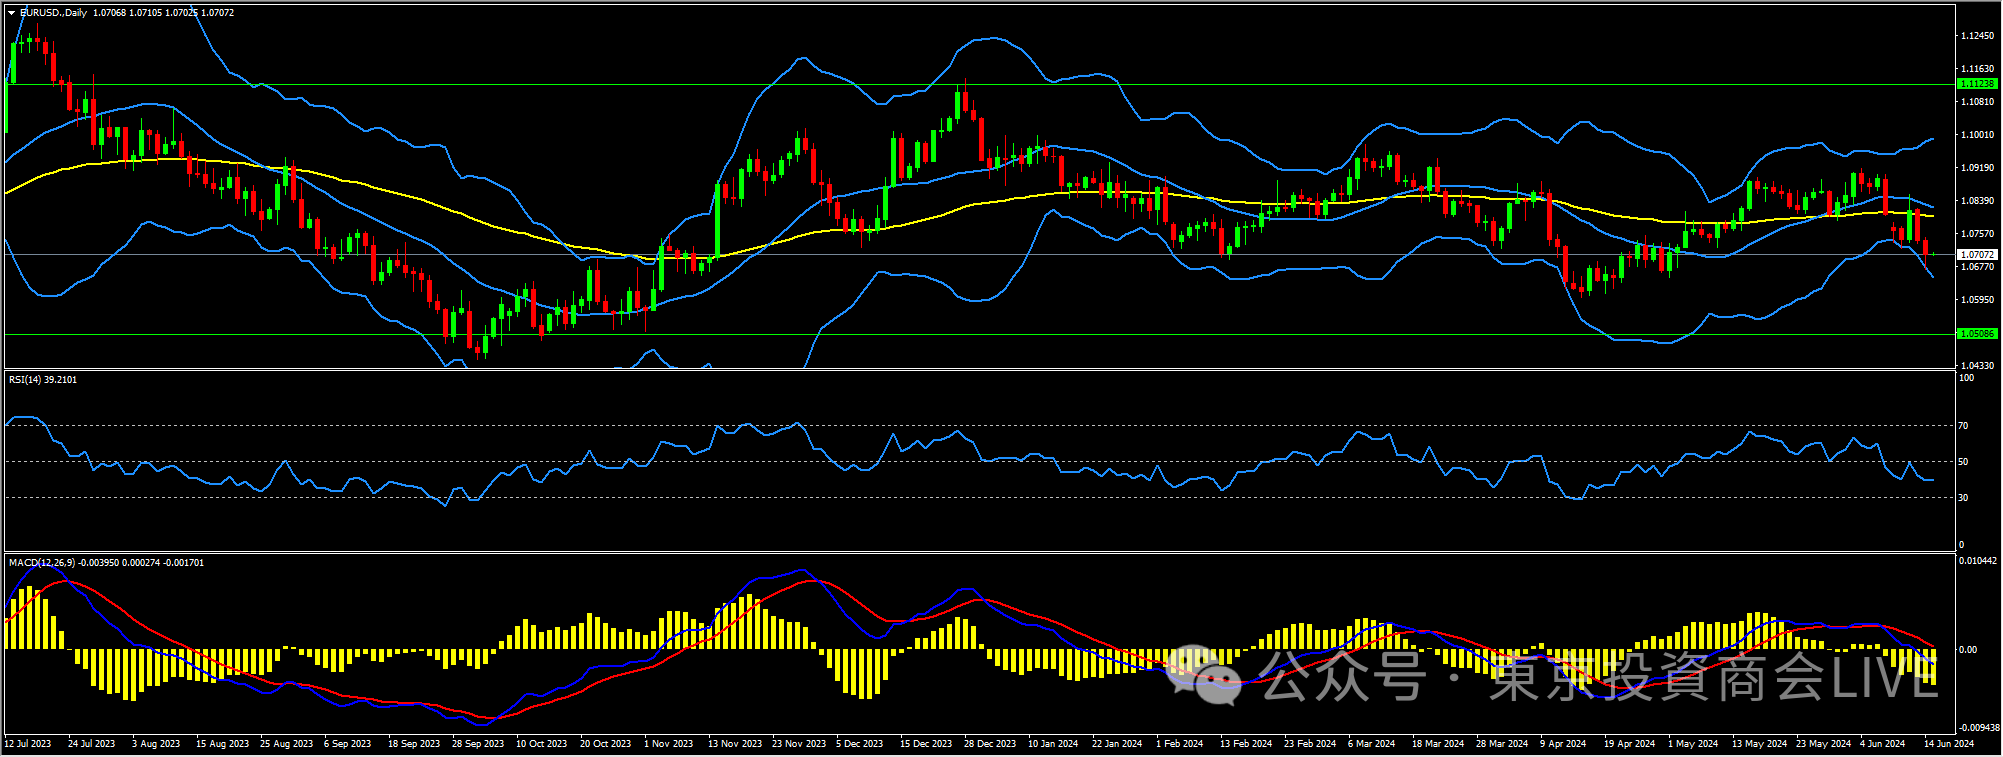Click the 9 Apr 2024 date label

tap(1564, 744)
